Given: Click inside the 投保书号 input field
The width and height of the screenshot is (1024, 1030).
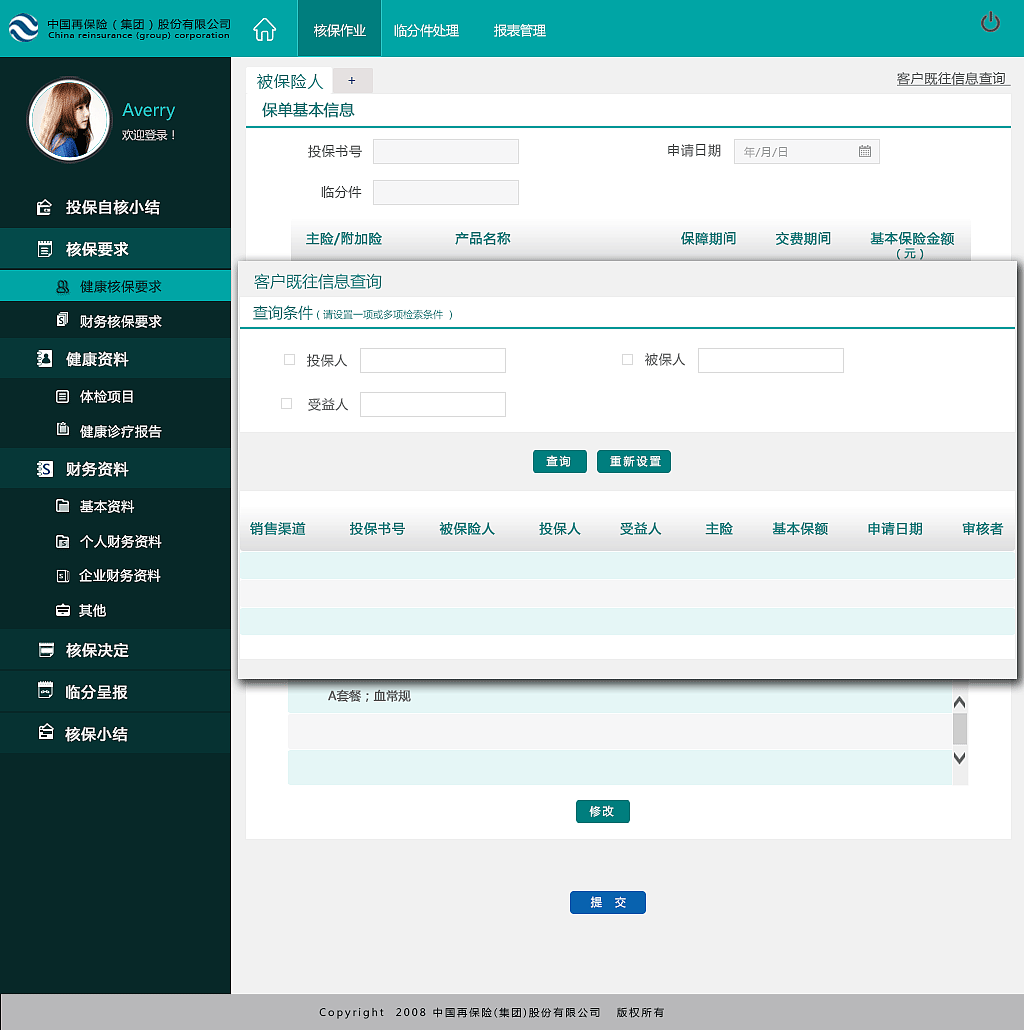Looking at the screenshot, I should click(445, 151).
